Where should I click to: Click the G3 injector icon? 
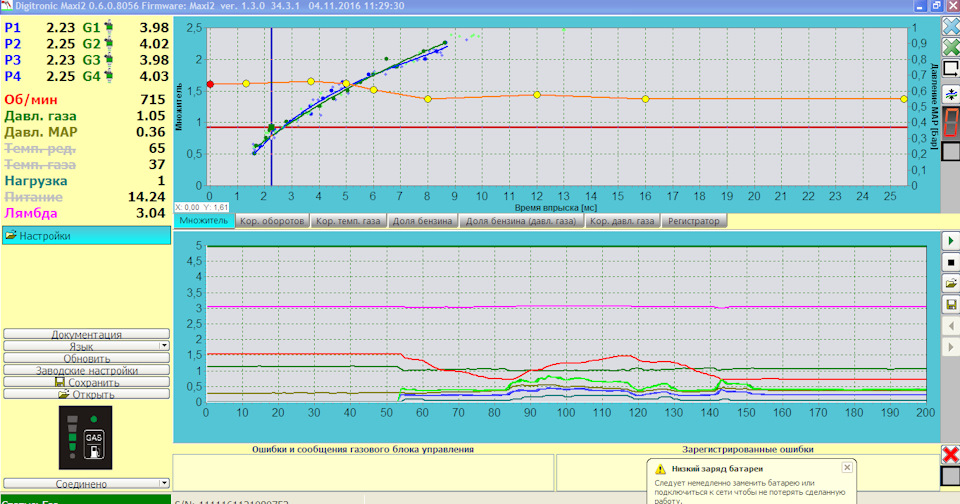pyautogui.click(x=109, y=59)
